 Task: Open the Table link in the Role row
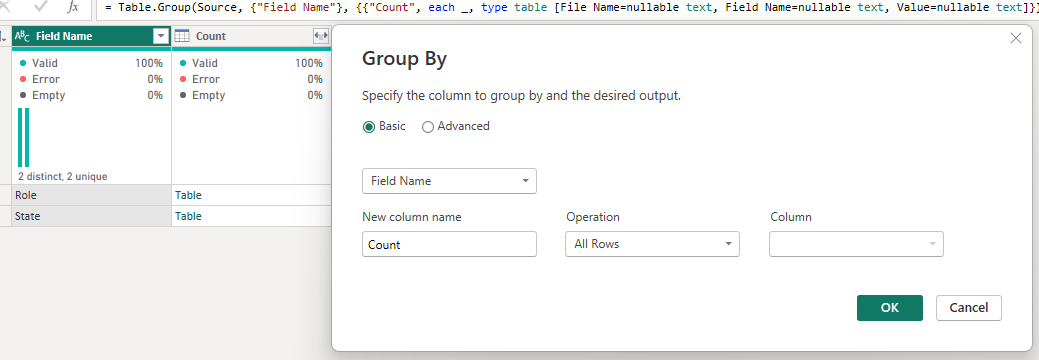(188, 195)
